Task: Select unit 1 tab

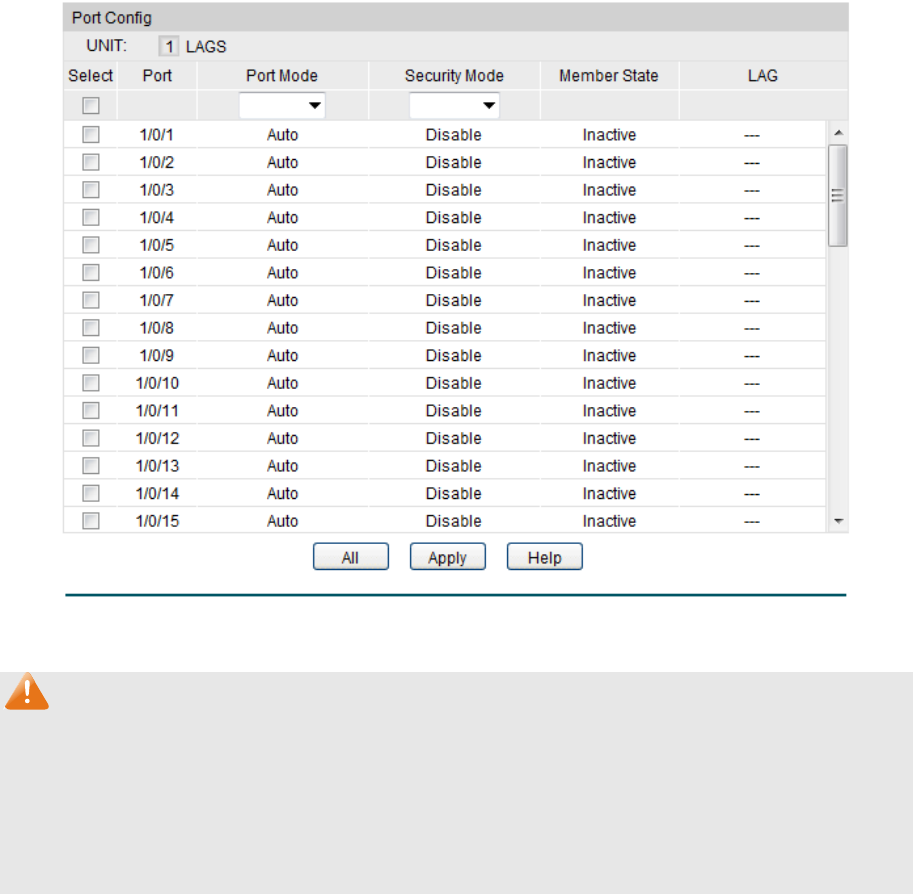Action: click(169, 47)
